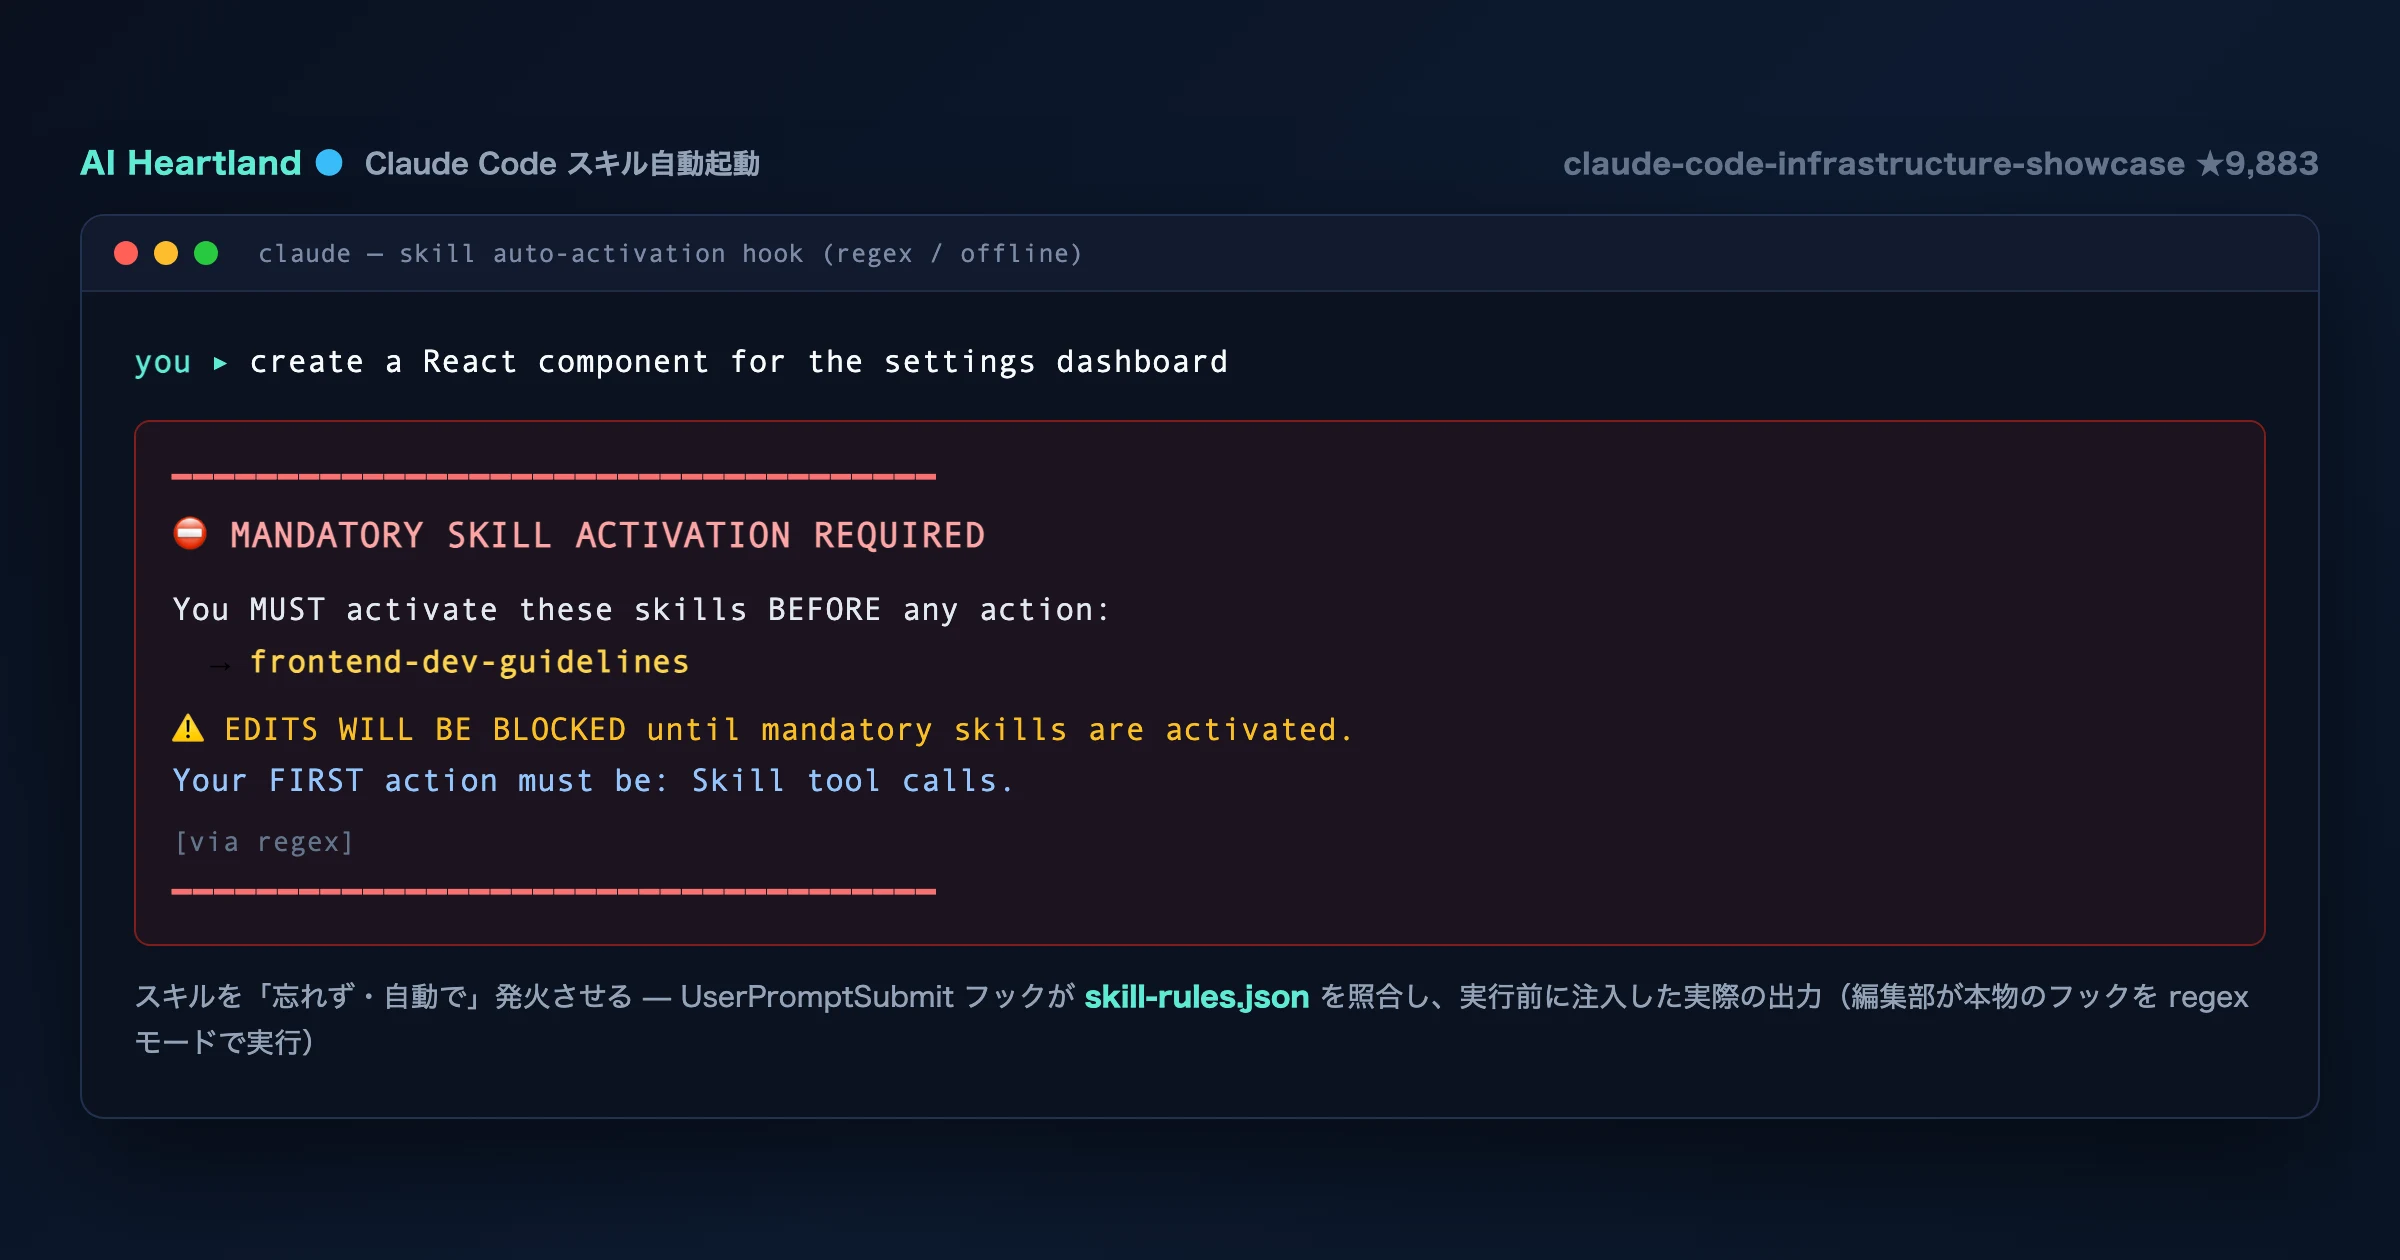Image resolution: width=2400 pixels, height=1260 pixels.
Task: Click 'MANDATORY SKILL ACTIVATION REQUIRED' heading
Action: (608, 535)
